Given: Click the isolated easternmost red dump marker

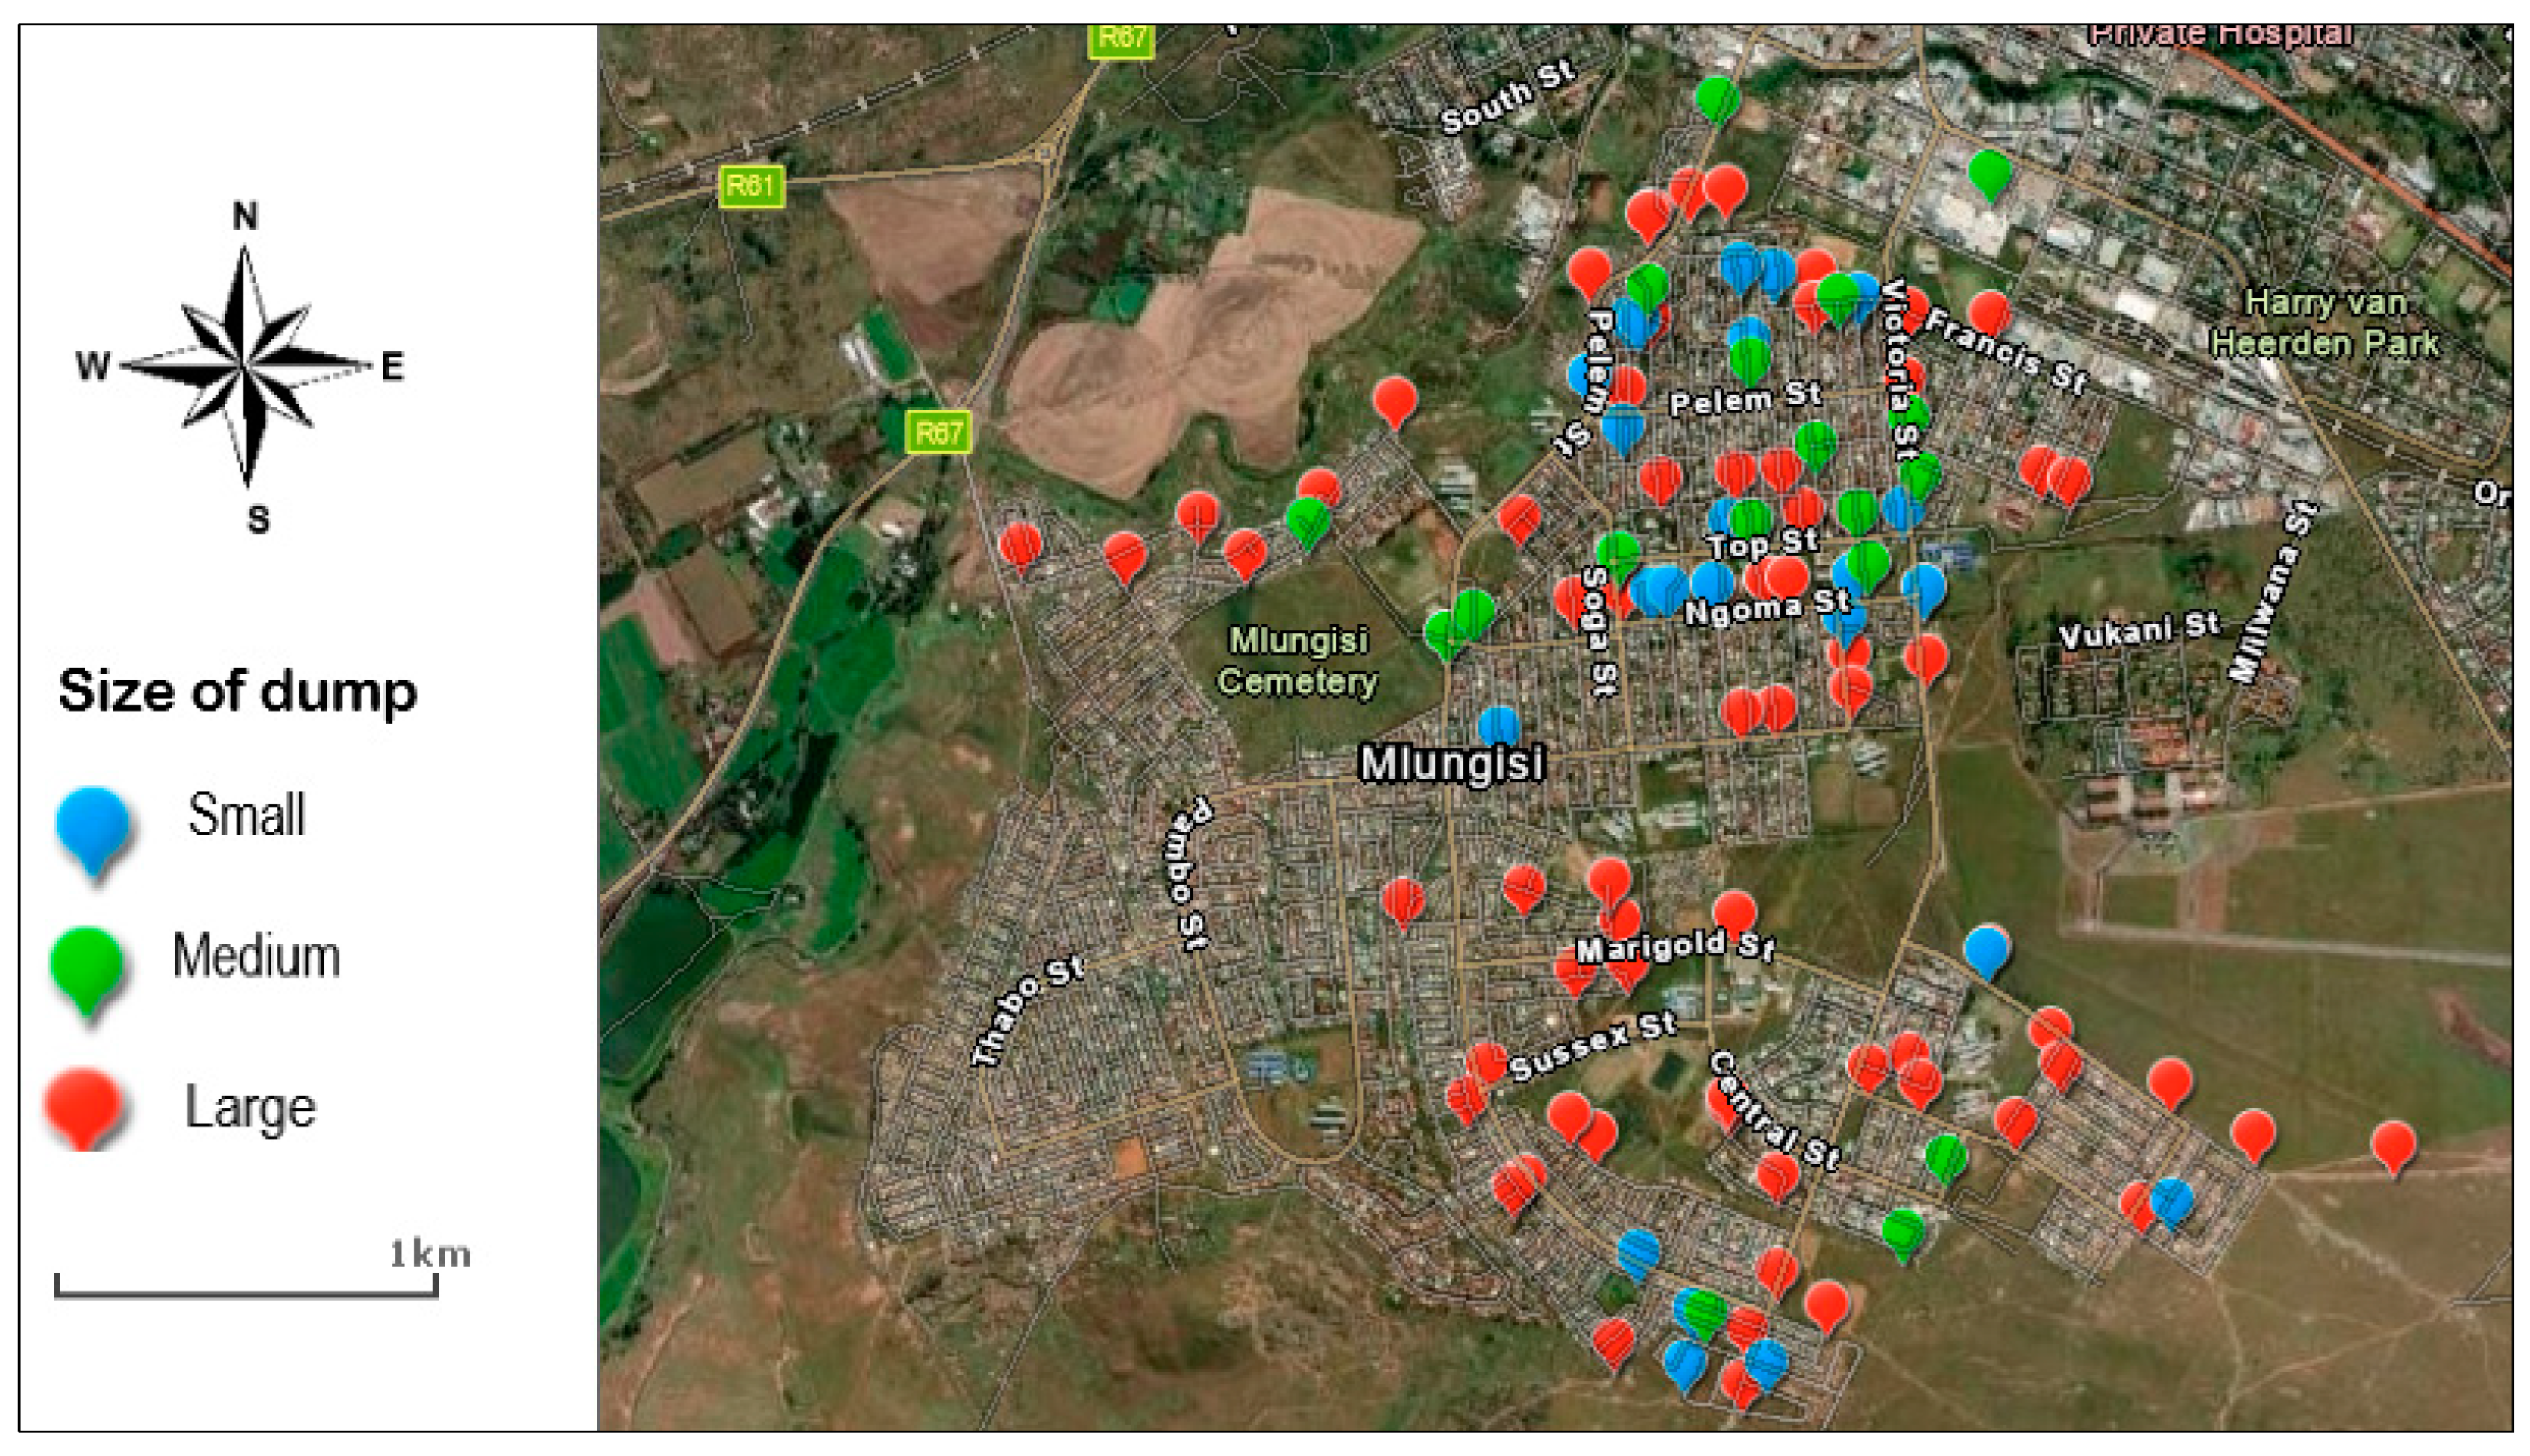Looking at the screenshot, I should click(2393, 1143).
